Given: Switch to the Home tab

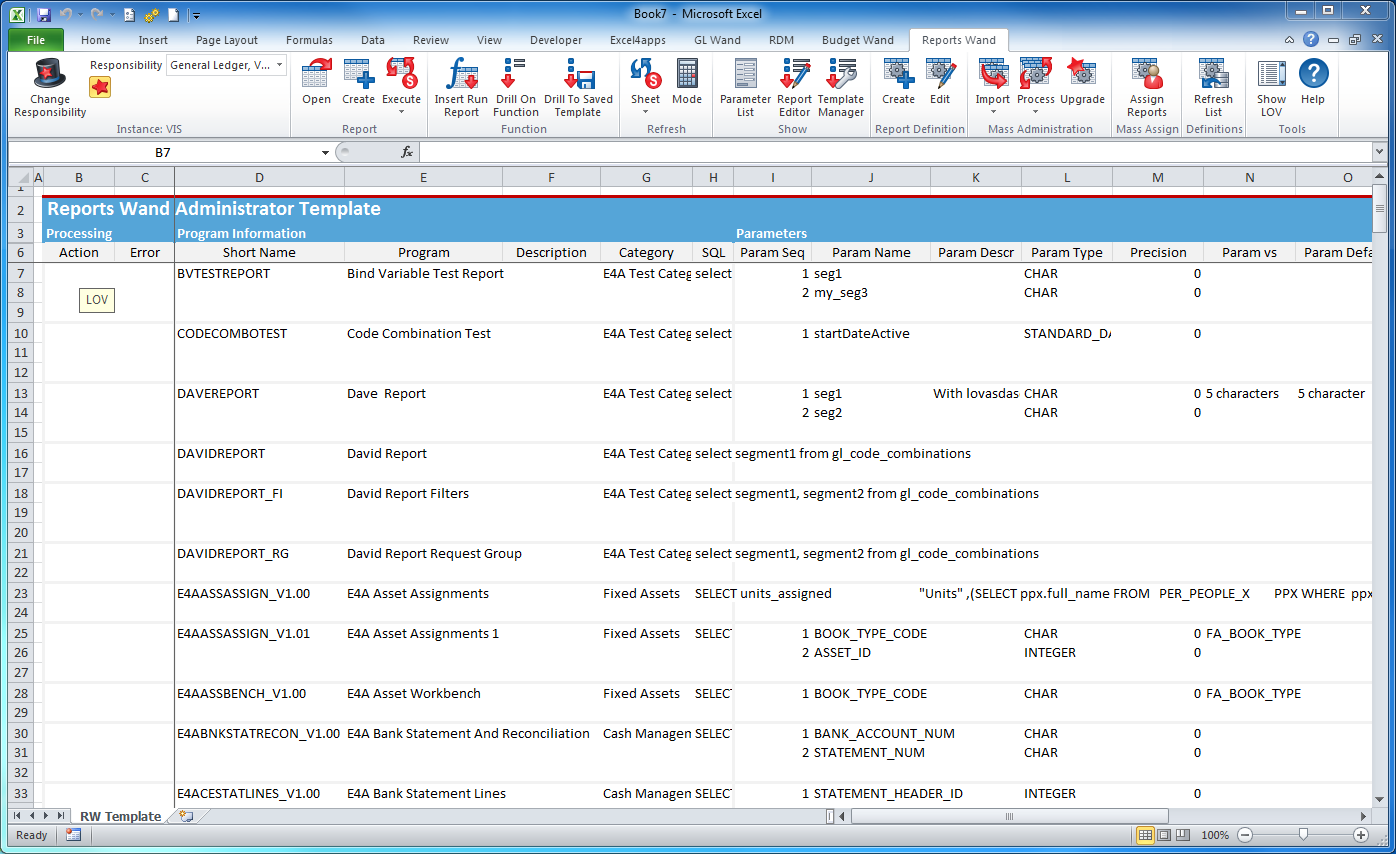Looking at the screenshot, I should click(x=96, y=40).
